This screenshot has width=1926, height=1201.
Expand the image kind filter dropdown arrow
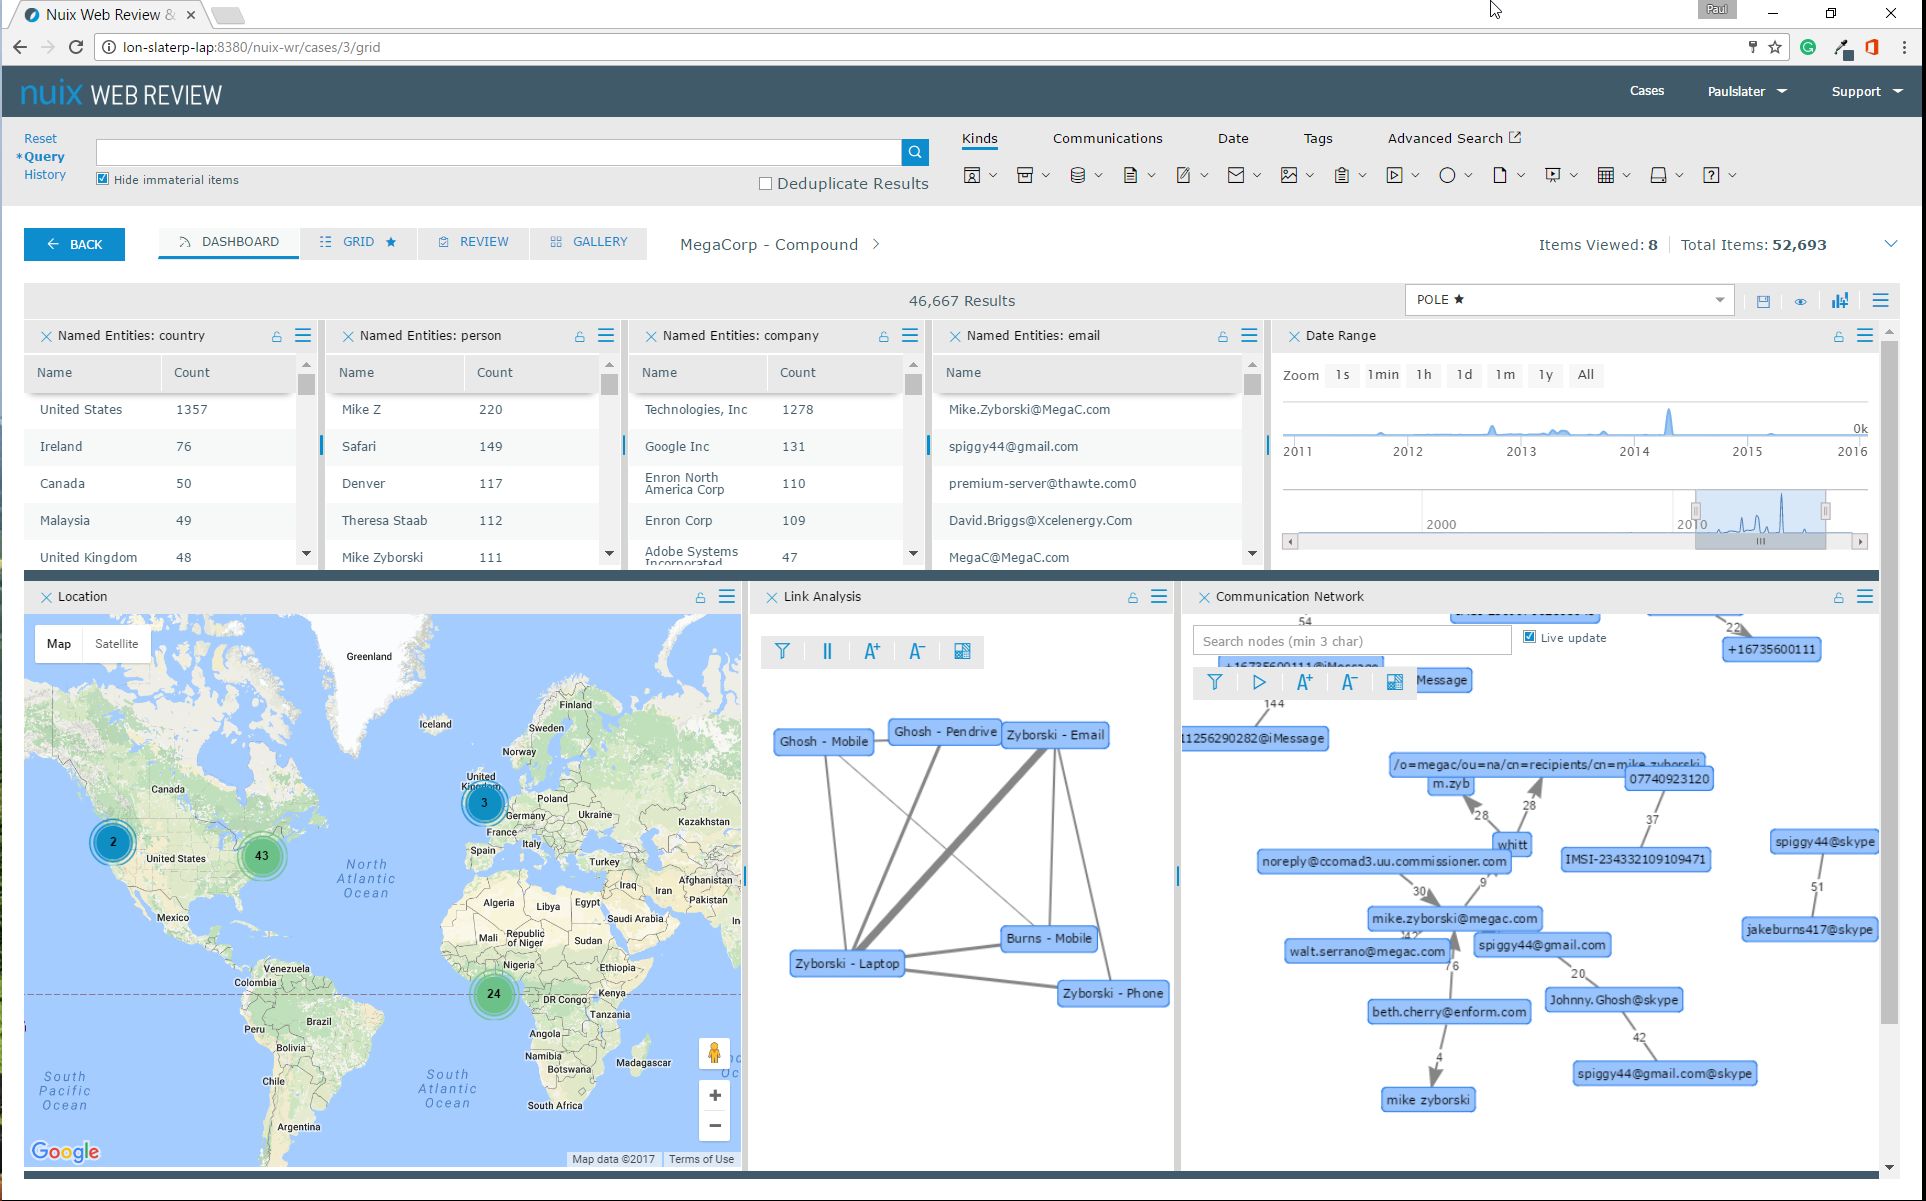click(1310, 176)
